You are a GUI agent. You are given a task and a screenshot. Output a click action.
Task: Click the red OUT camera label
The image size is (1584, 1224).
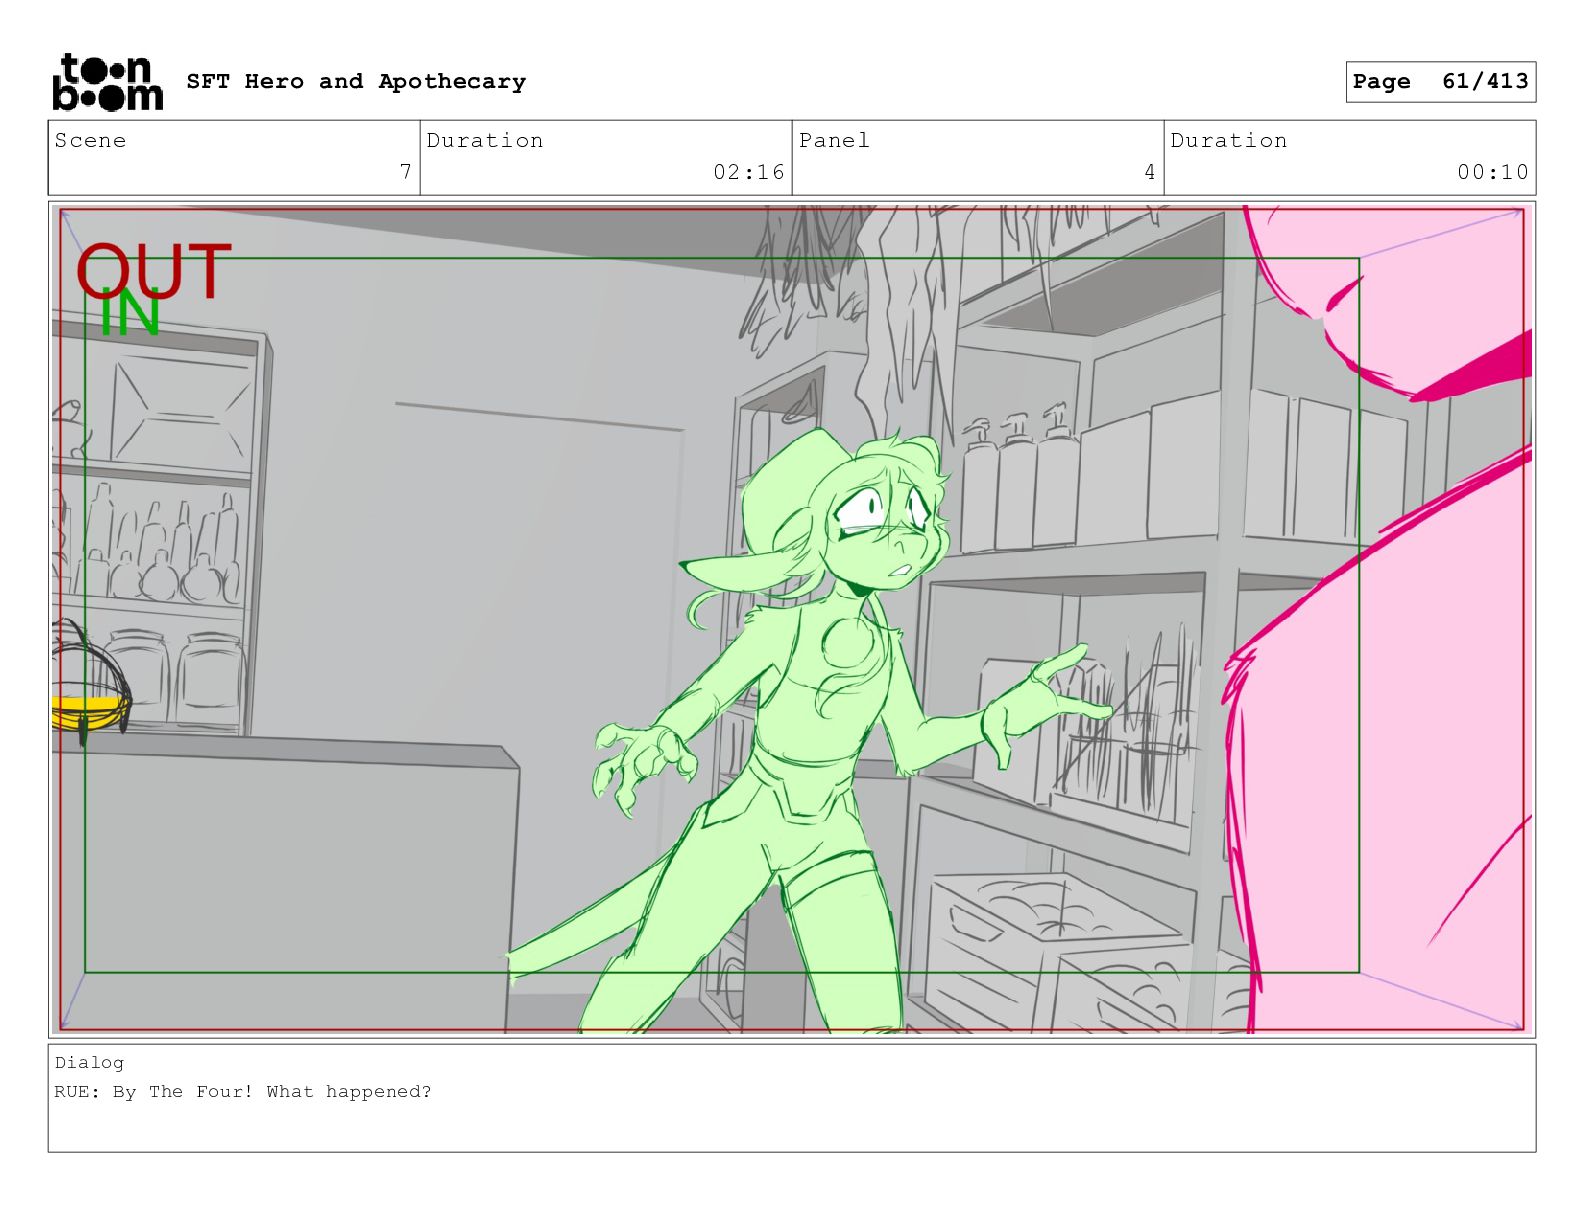(153, 271)
